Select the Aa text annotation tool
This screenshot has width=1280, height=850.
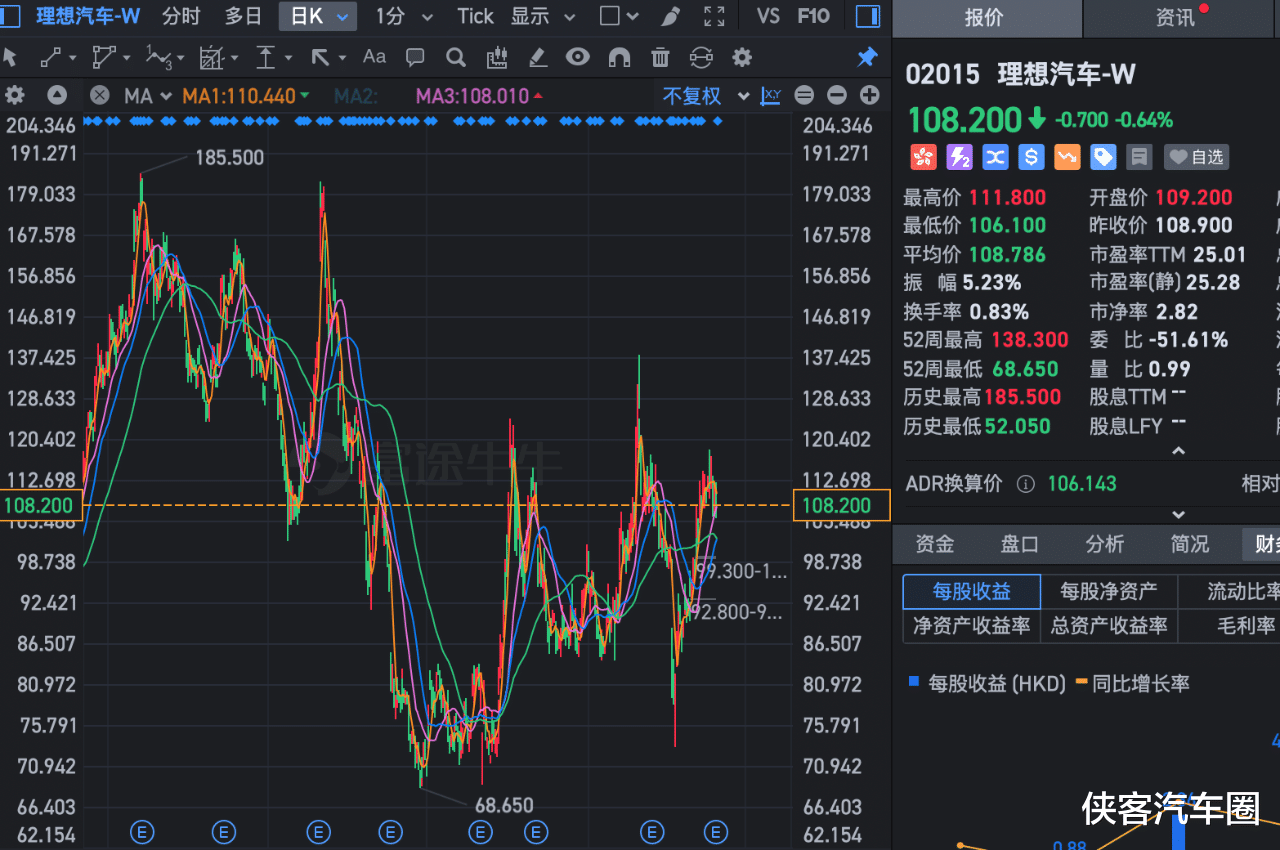[x=374, y=57]
